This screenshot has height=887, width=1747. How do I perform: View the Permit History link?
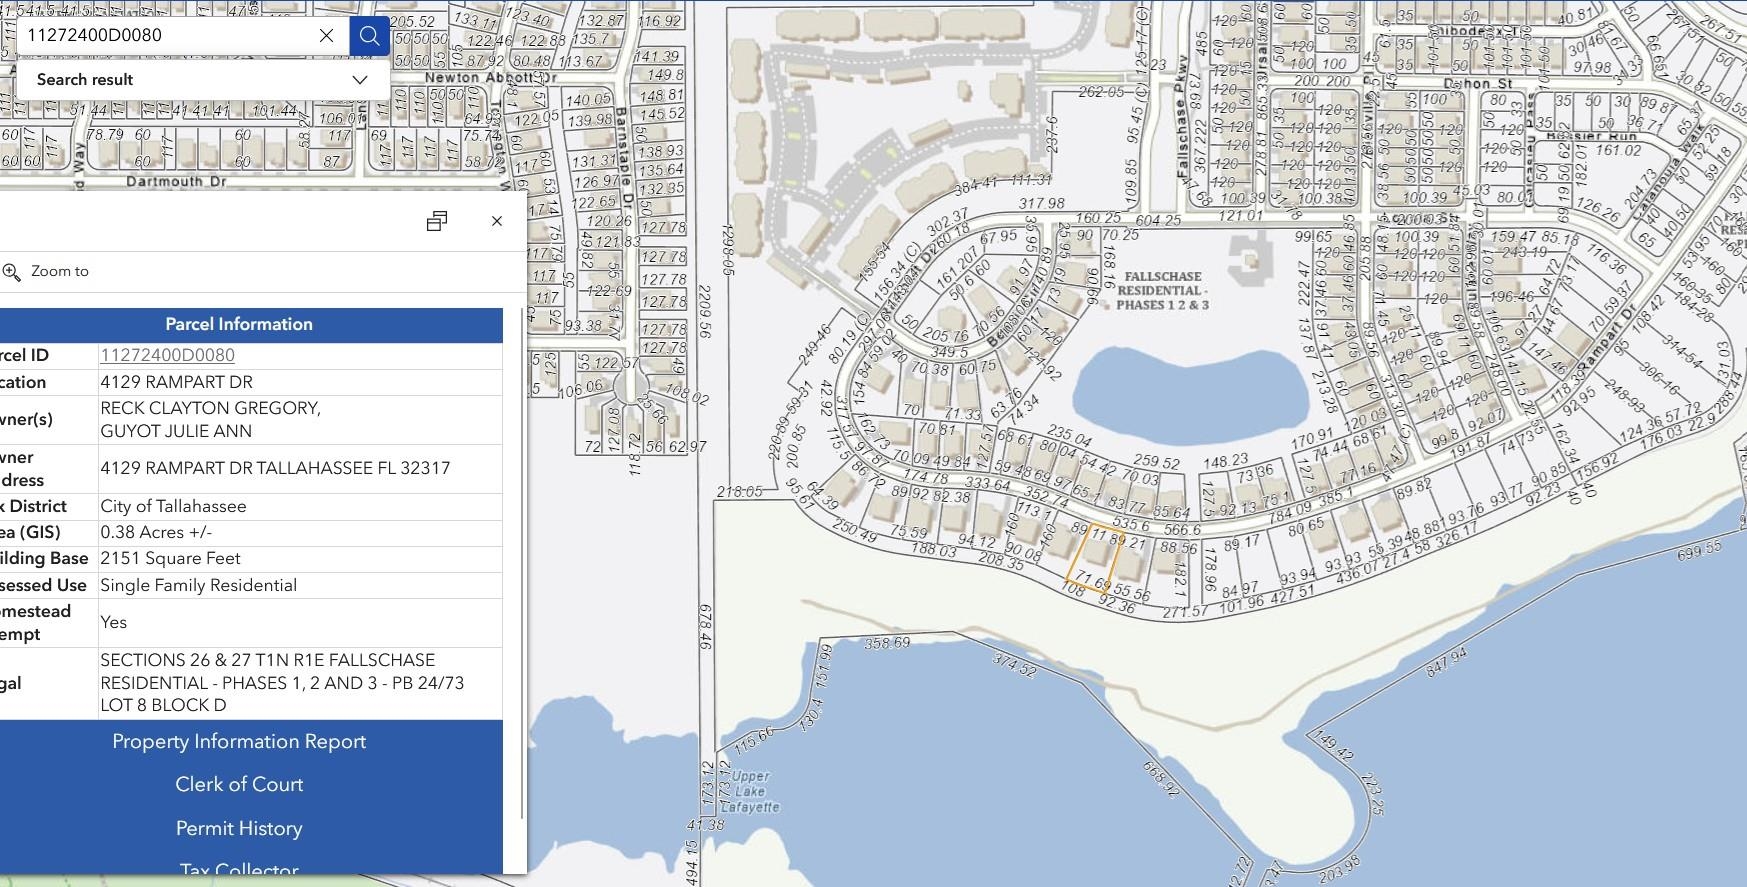coord(239,828)
